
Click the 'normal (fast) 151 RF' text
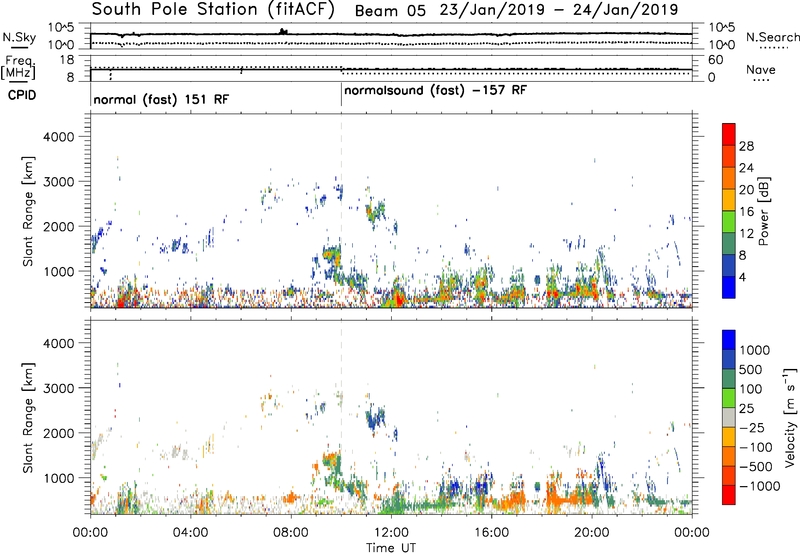161,99
